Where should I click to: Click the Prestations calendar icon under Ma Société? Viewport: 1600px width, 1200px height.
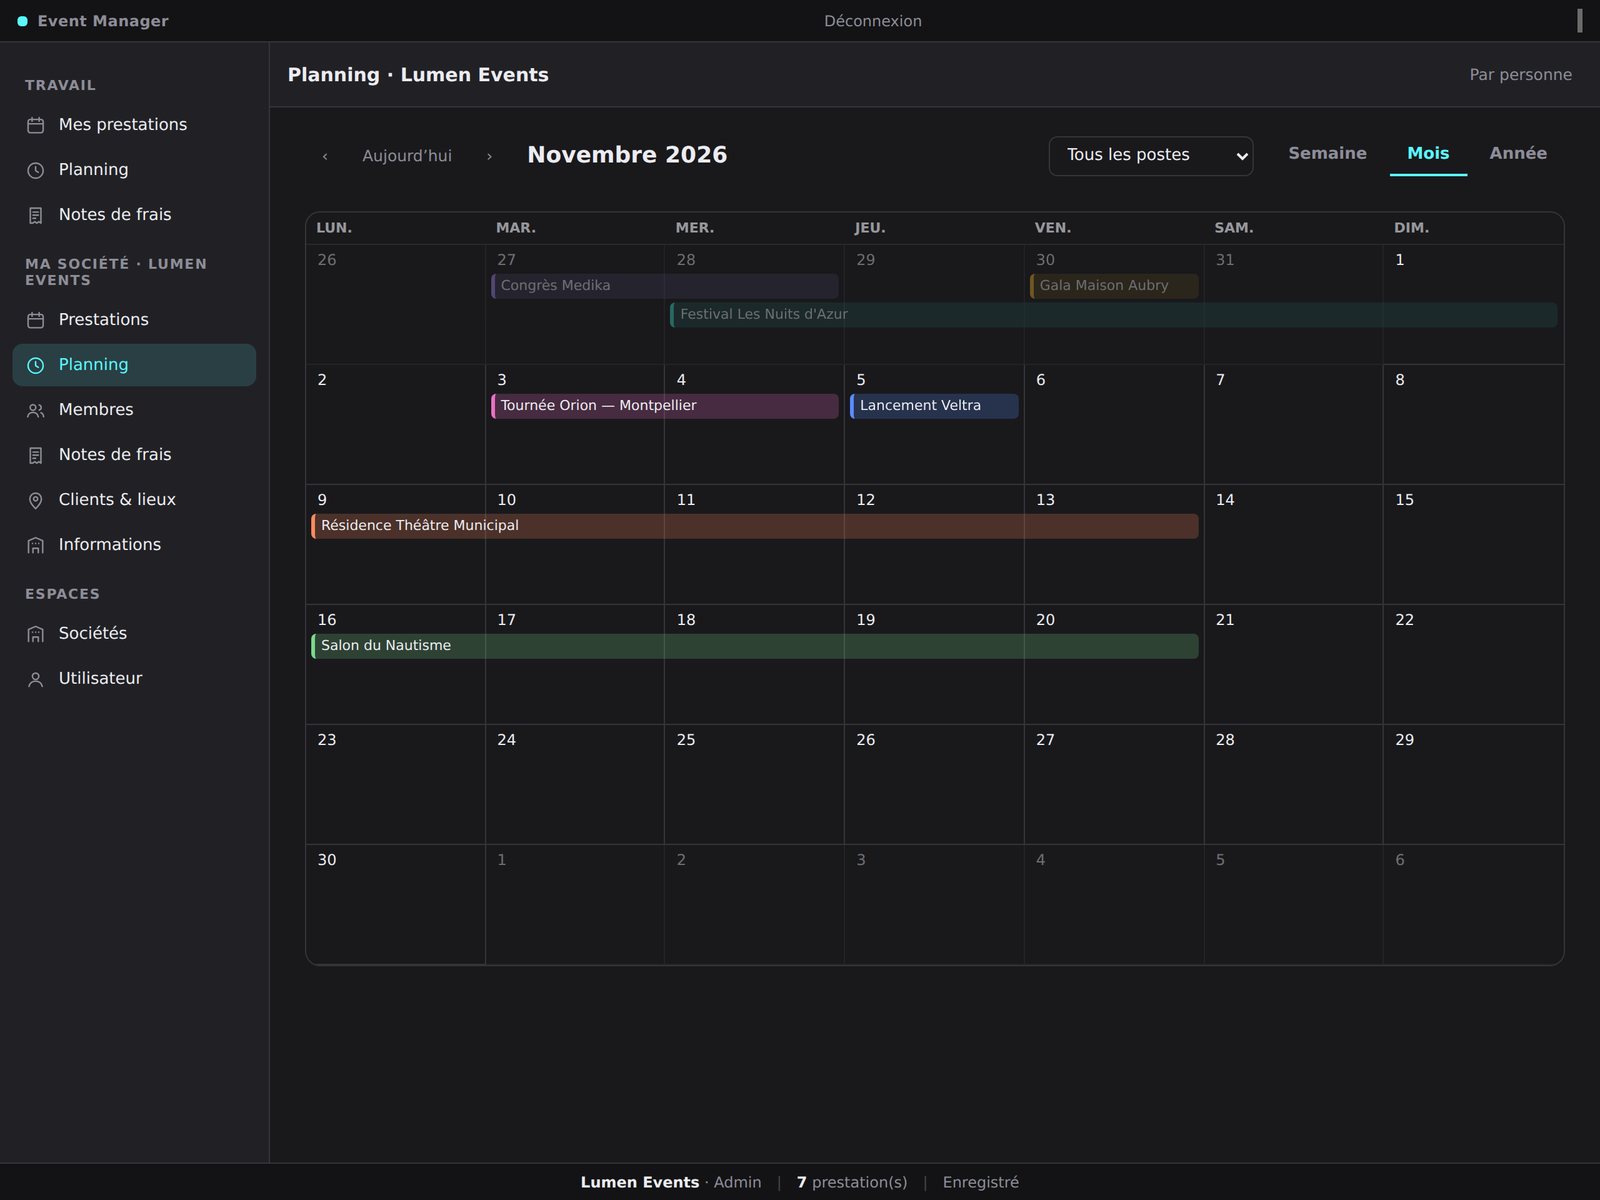tap(36, 320)
